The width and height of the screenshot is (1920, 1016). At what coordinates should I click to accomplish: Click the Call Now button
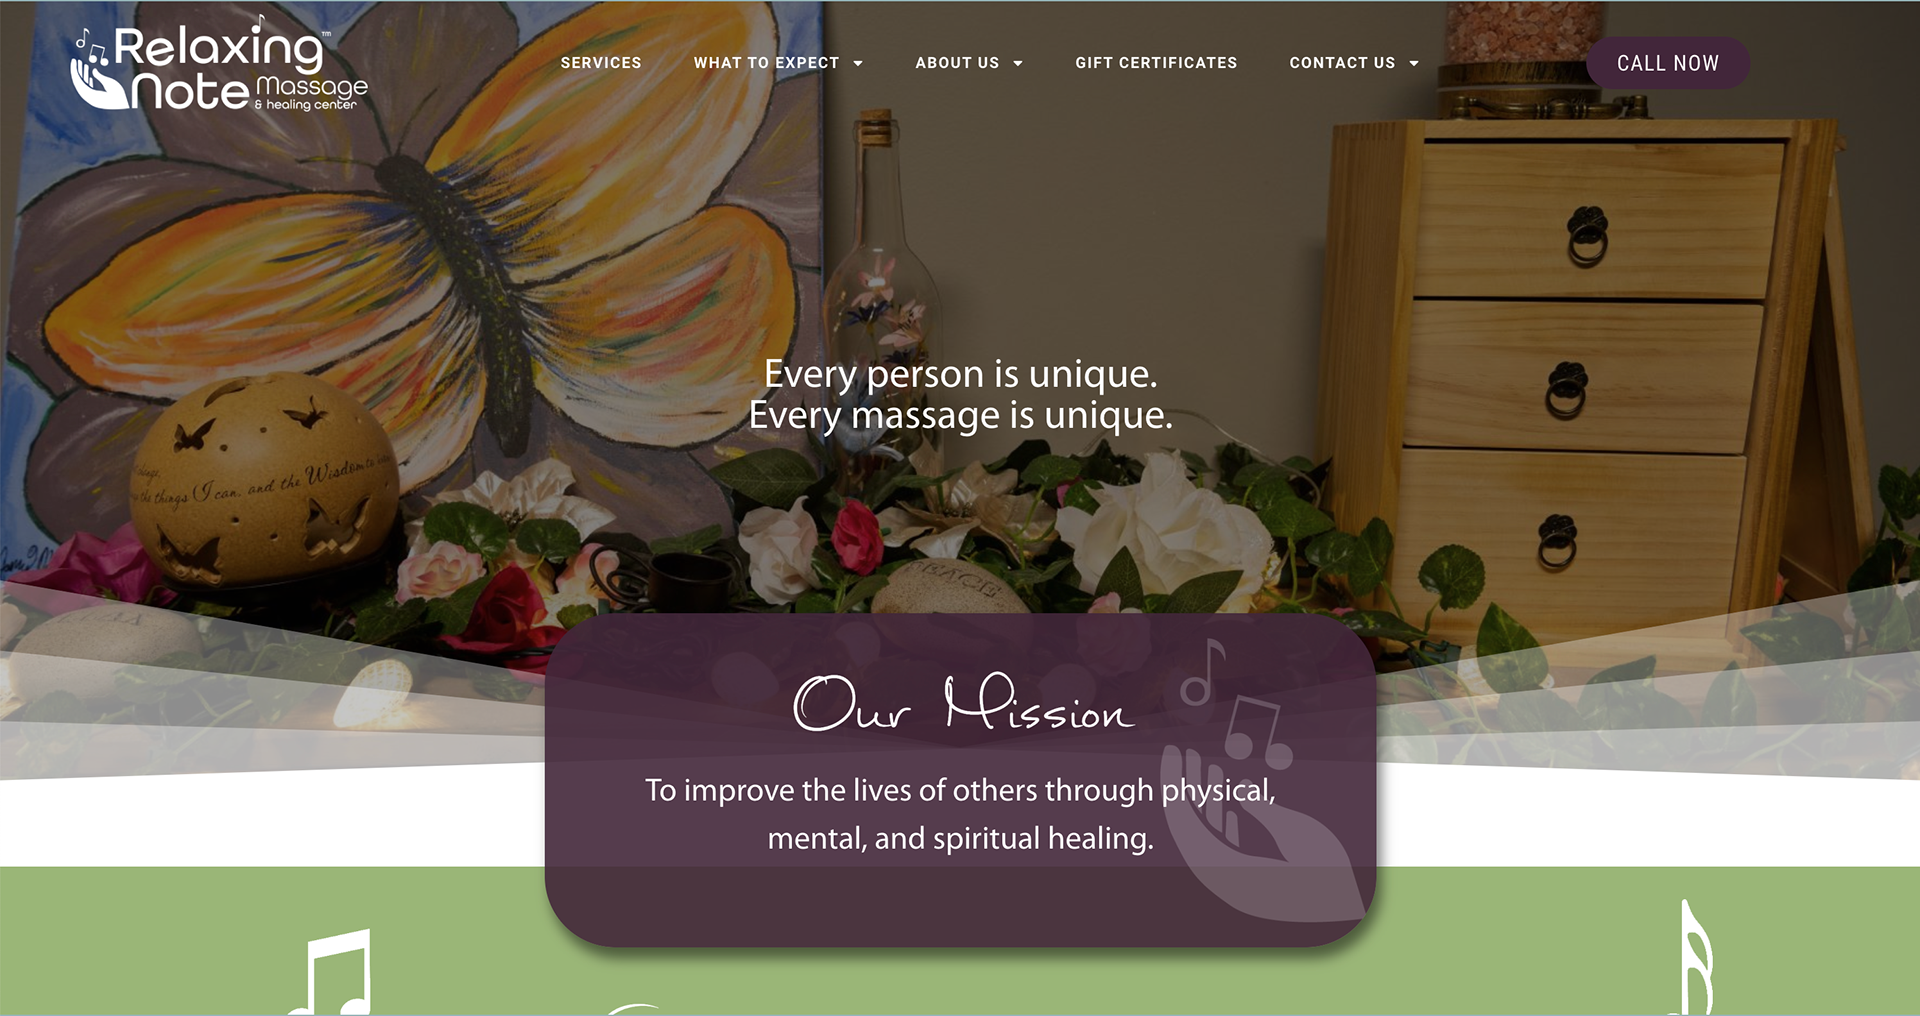tap(1668, 63)
